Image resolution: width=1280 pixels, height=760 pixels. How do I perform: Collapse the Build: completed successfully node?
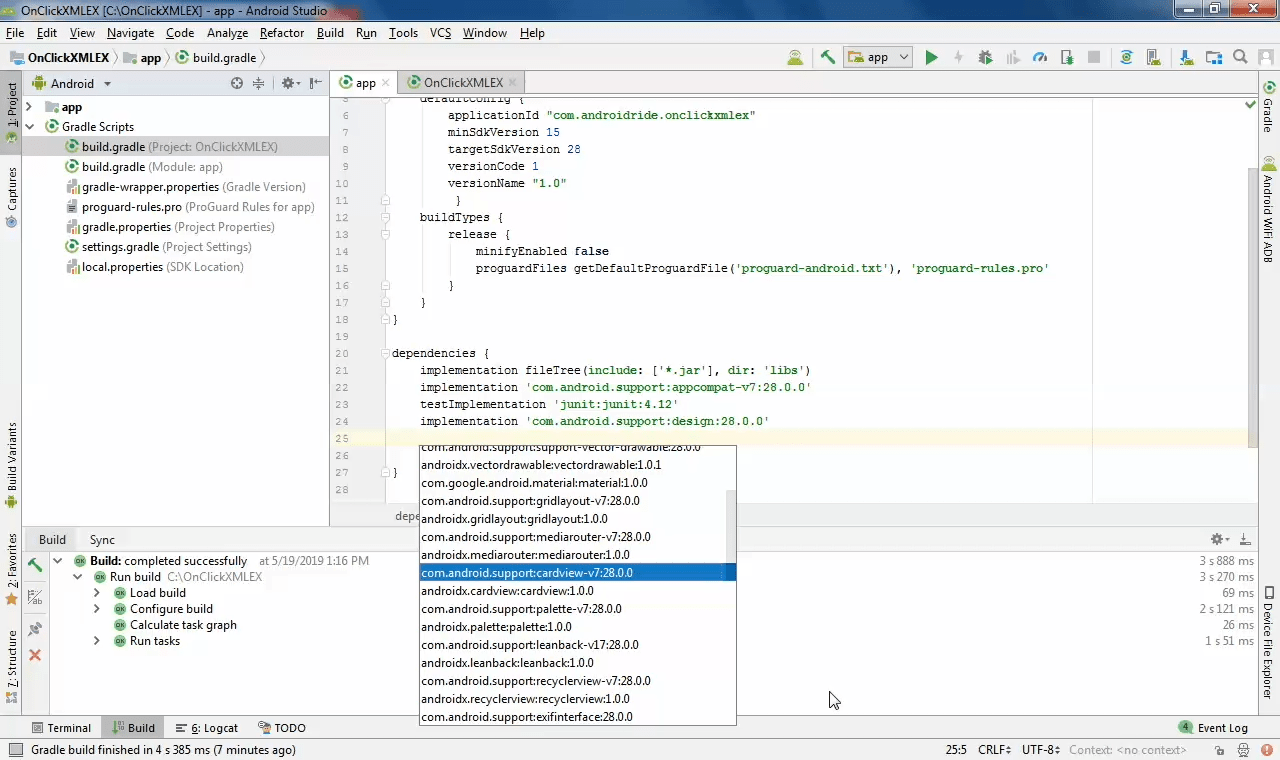pyautogui.click(x=58, y=561)
